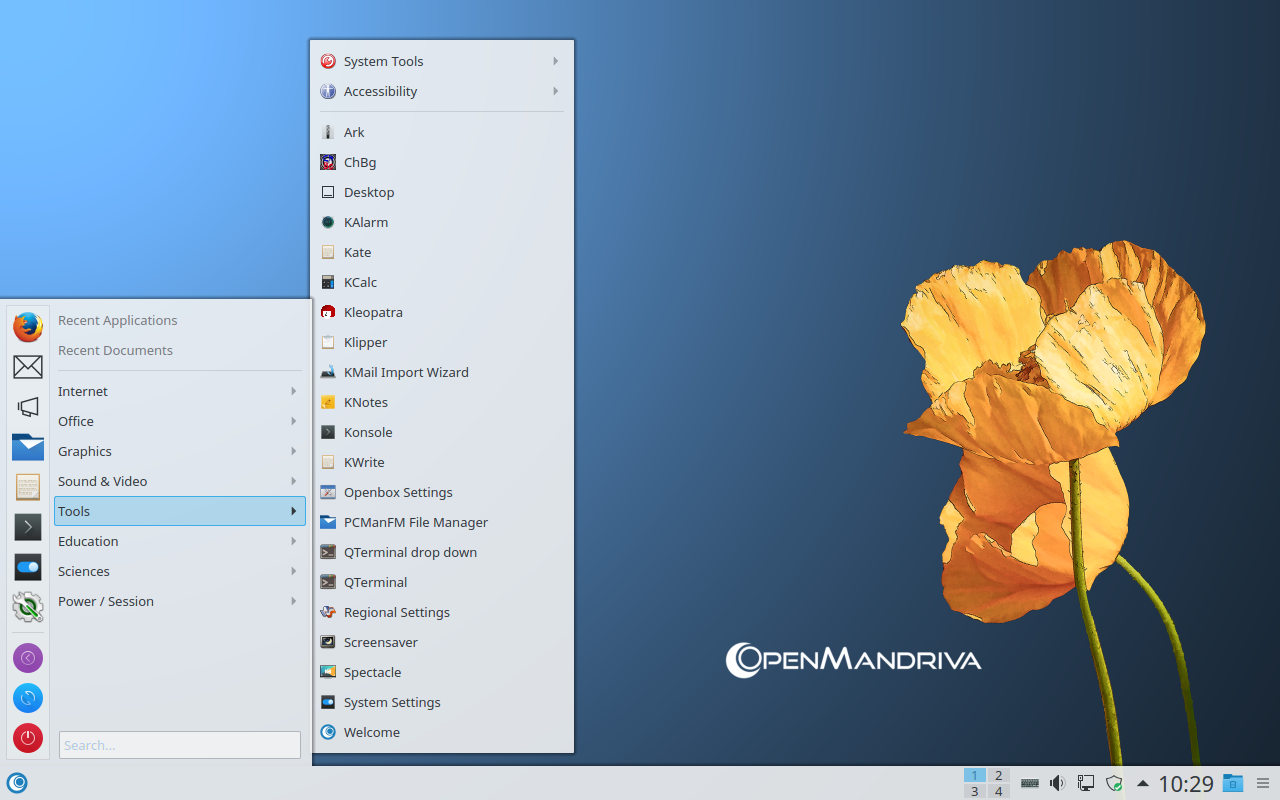
Task: Show hidden tray icons with the arrow
Action: click(x=1143, y=783)
